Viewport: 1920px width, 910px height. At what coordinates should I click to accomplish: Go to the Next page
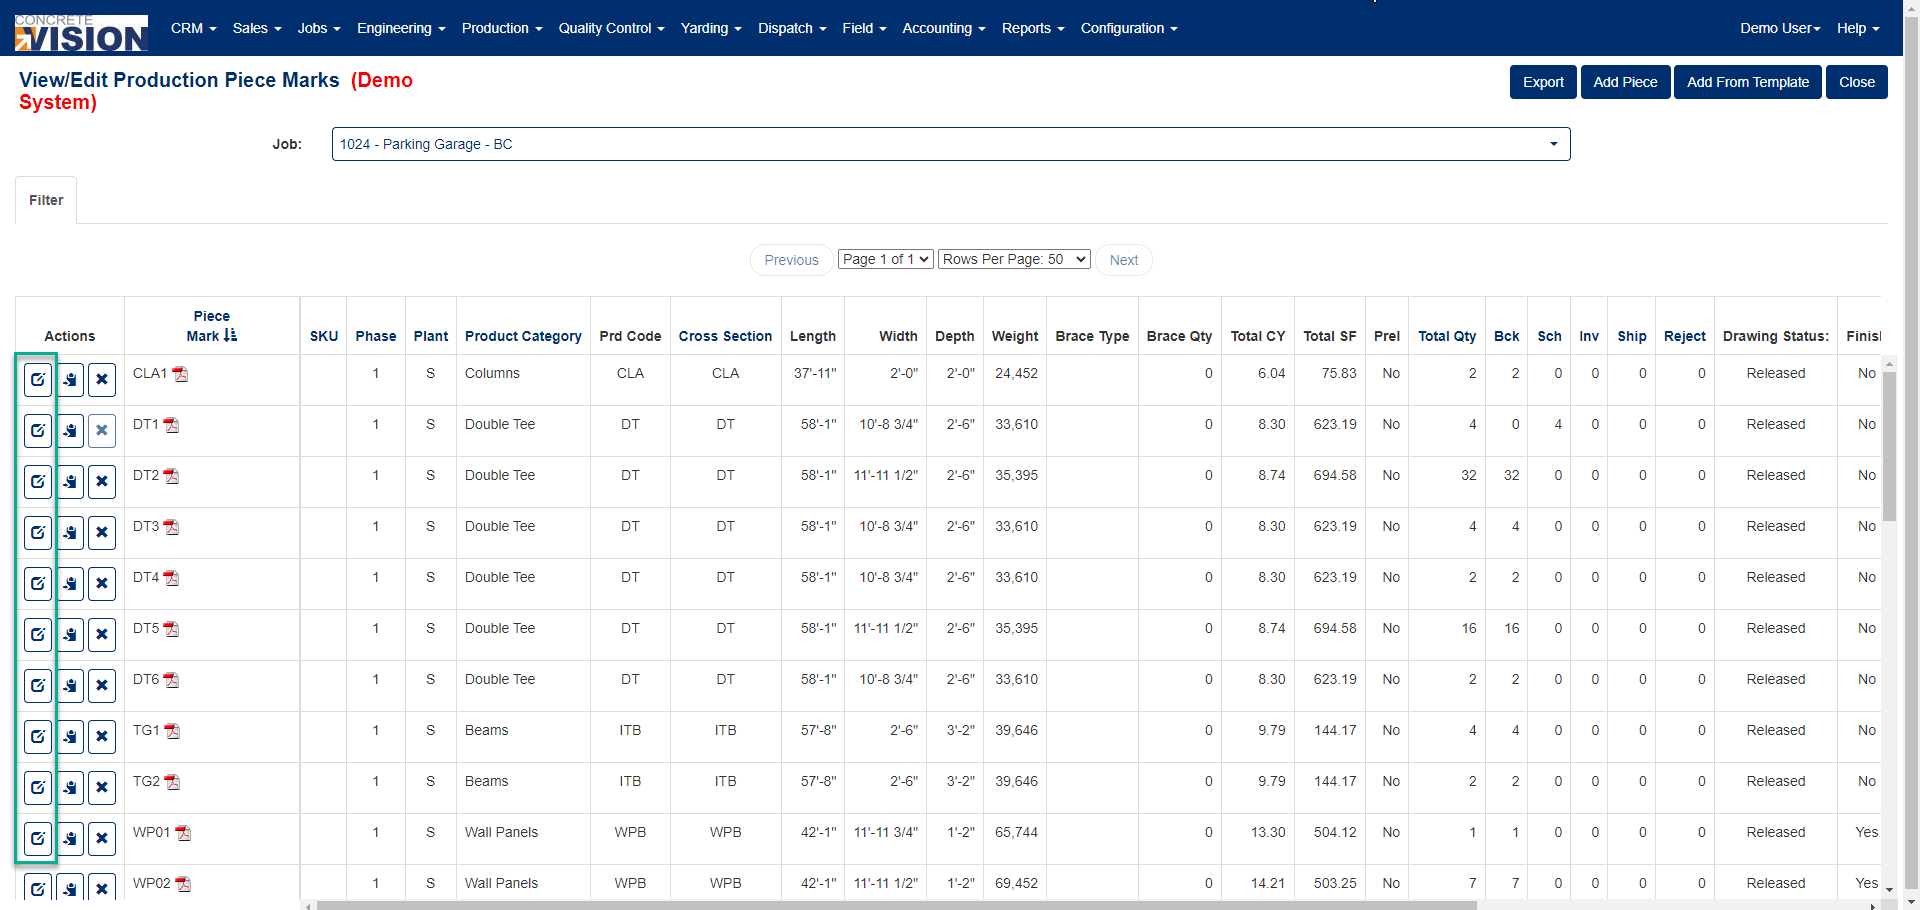point(1124,260)
